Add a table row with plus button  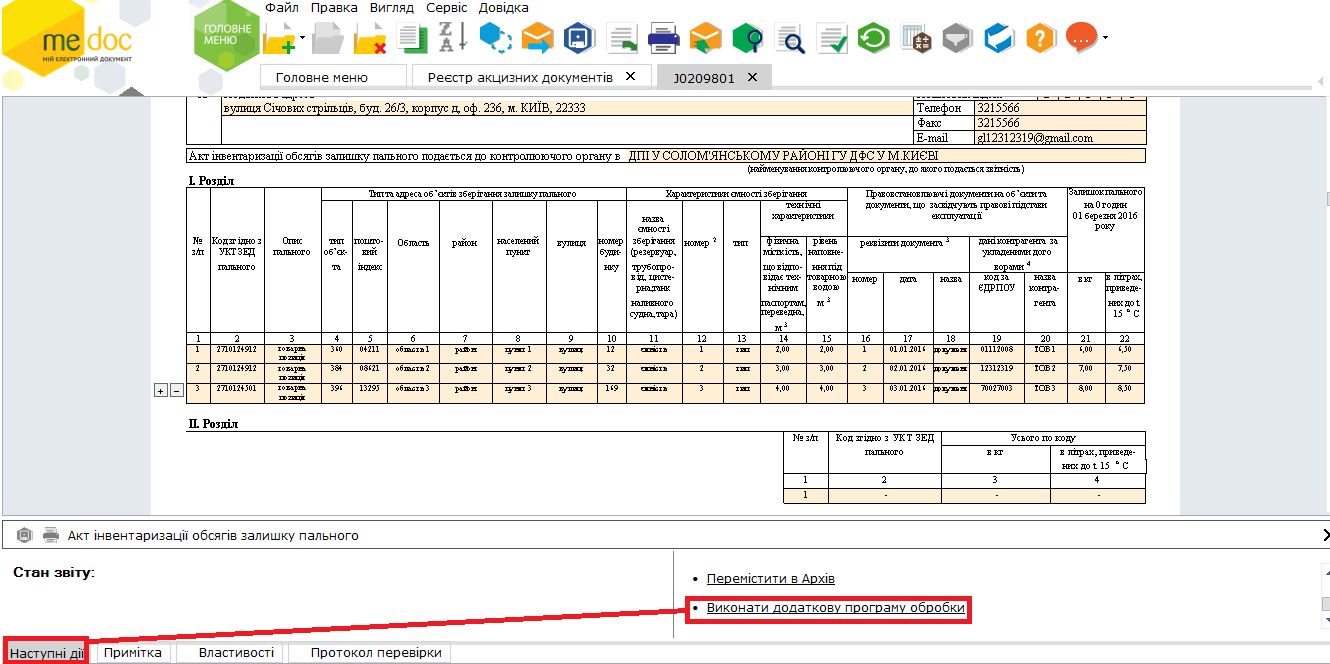click(x=160, y=390)
